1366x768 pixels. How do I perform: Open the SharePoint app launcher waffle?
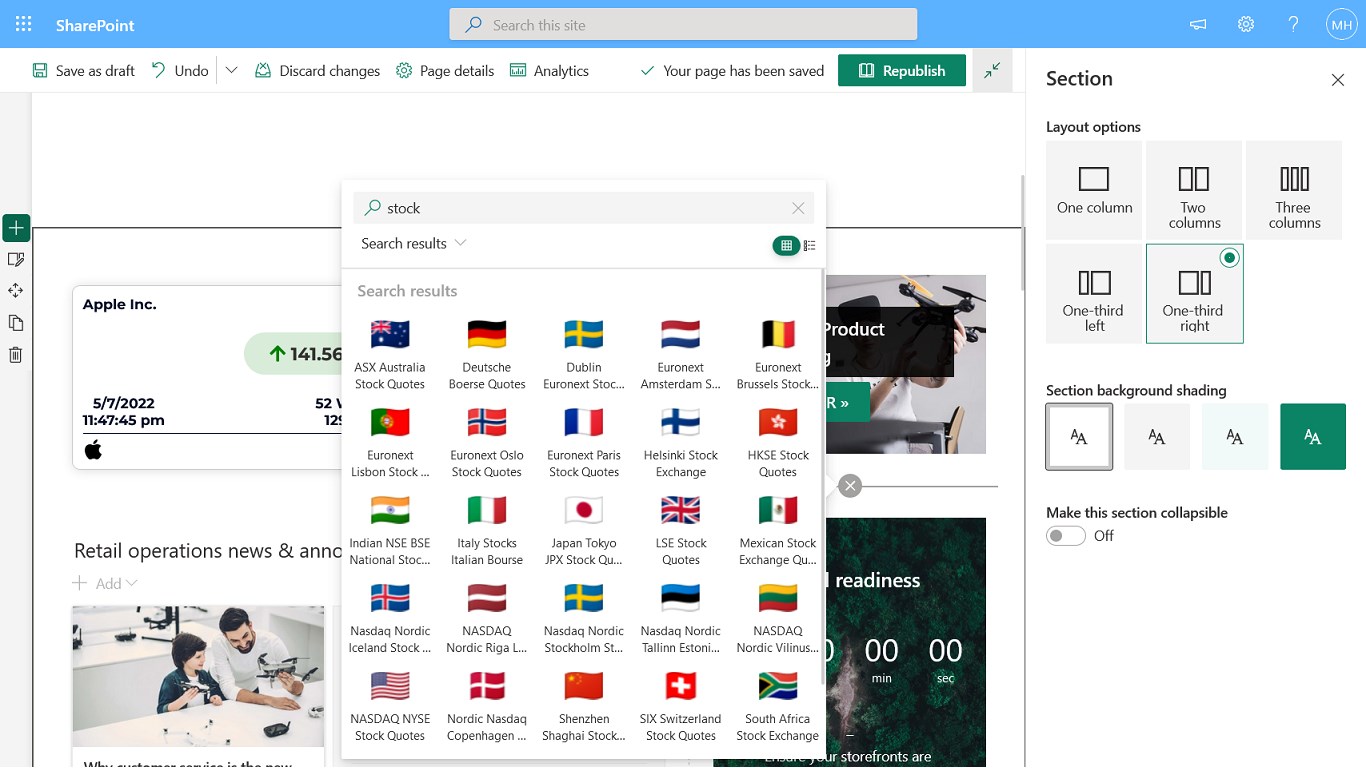[x=24, y=24]
